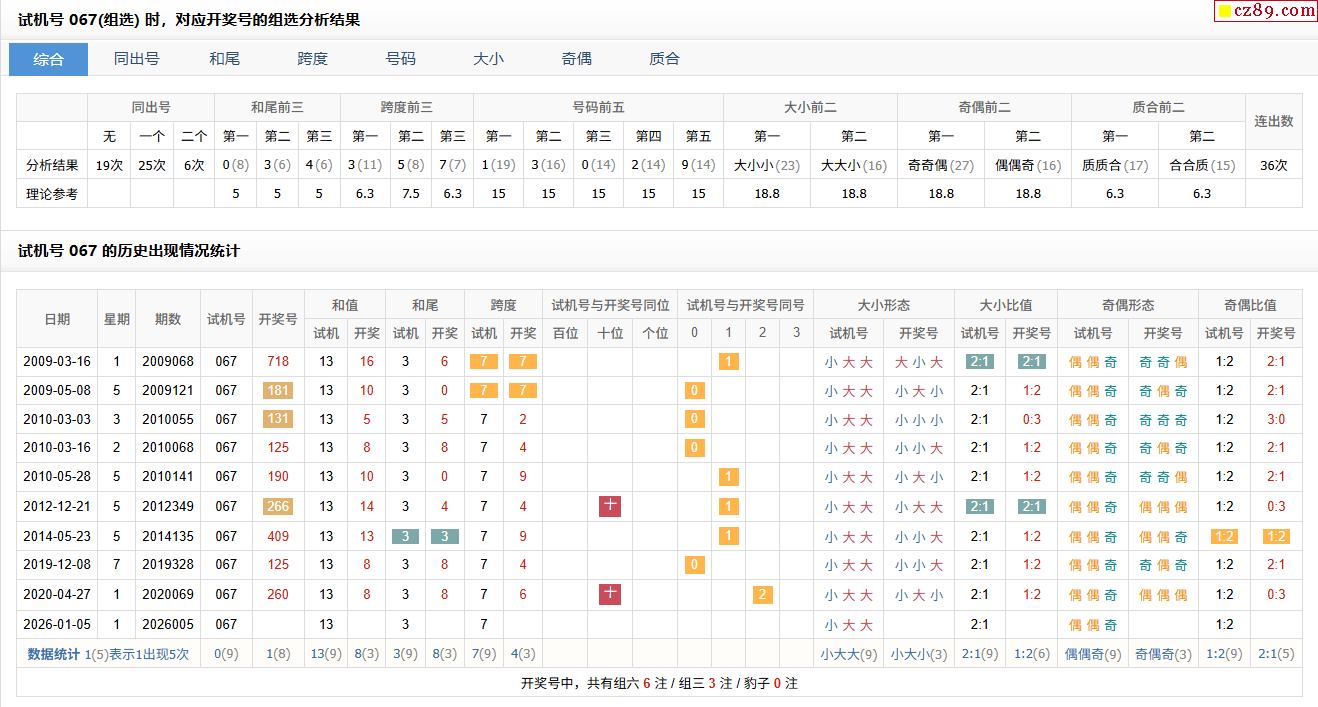Select the highlighted 266 winning number badge
The width and height of the screenshot is (1318, 707).
point(277,507)
